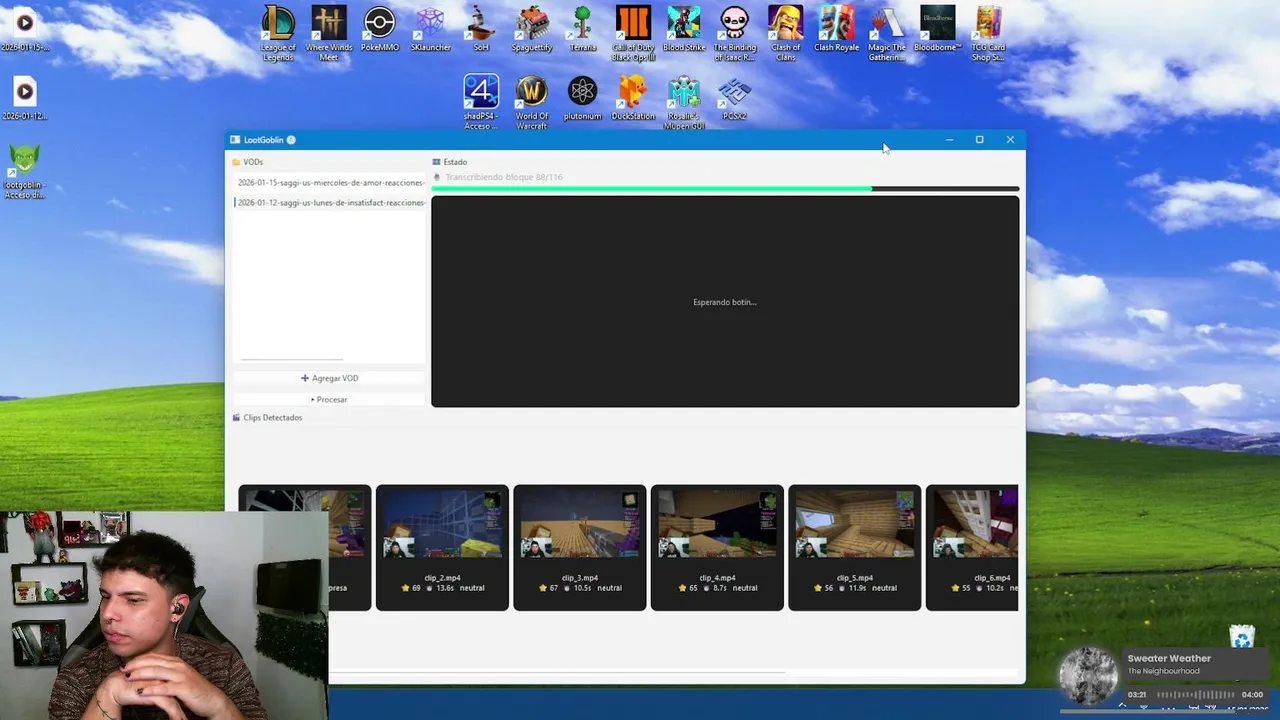1280x720 pixels.
Task: Open clip_3.mp4 thumbnail card
Action: (580, 547)
